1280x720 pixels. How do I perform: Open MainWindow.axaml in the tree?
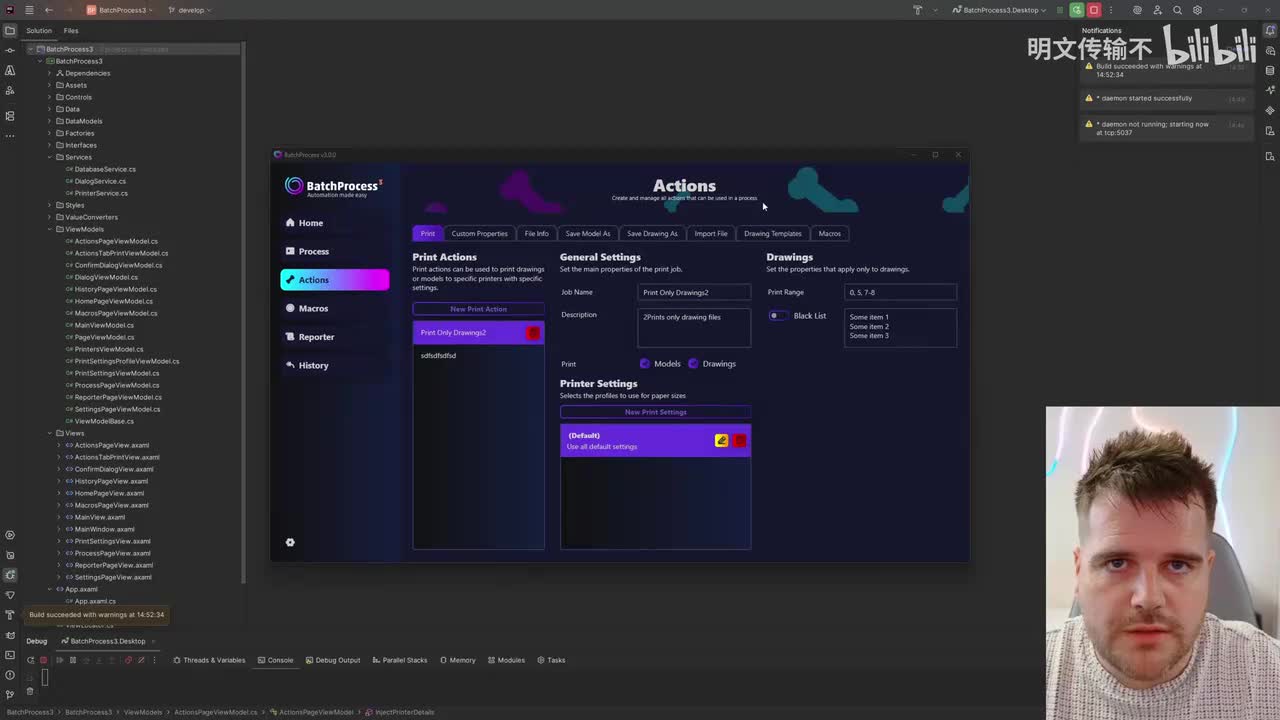[104, 529]
